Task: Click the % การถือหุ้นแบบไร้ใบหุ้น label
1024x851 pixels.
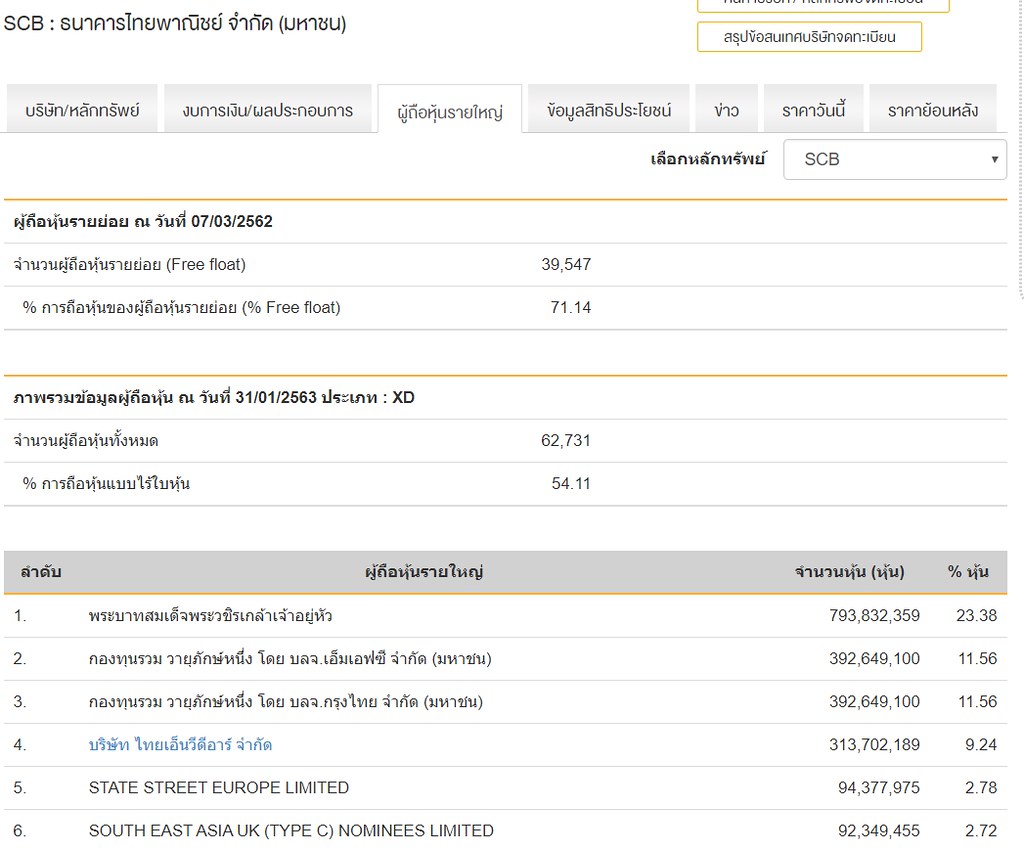Action: (106, 484)
